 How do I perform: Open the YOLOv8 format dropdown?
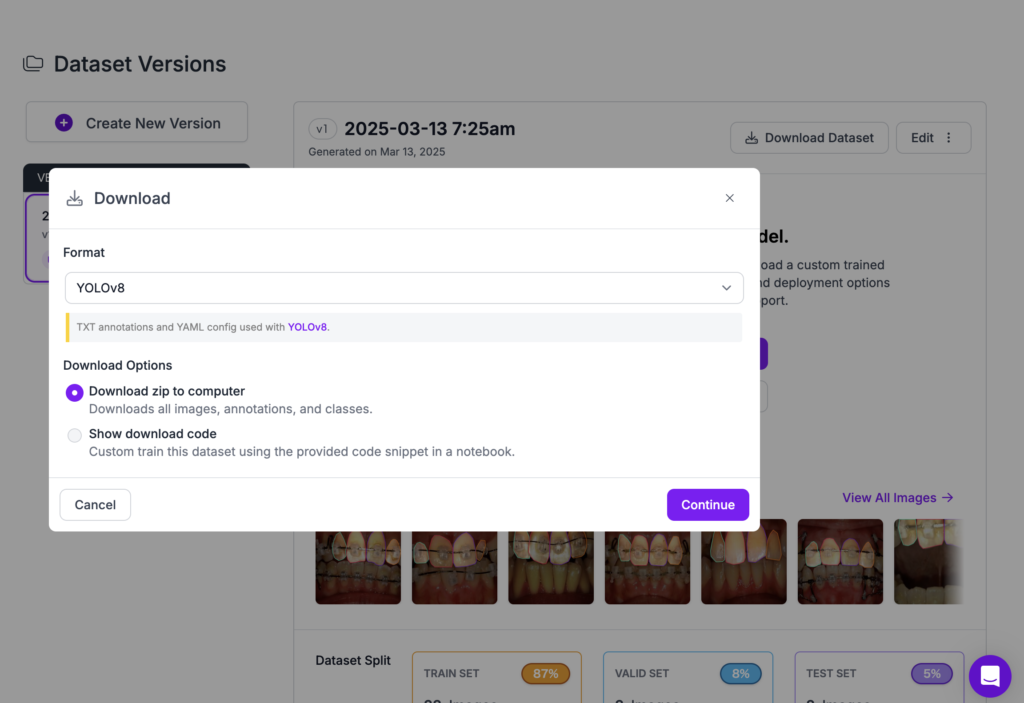pos(404,288)
